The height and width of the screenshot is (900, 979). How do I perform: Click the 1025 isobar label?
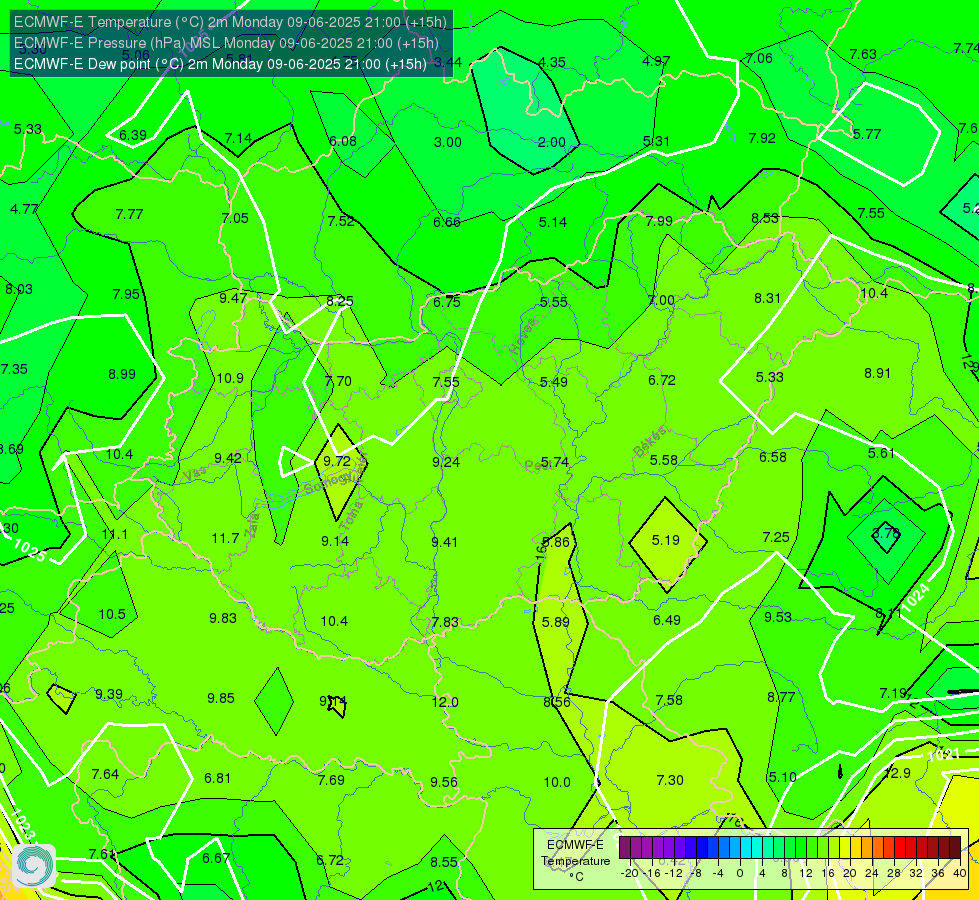(x=29, y=550)
